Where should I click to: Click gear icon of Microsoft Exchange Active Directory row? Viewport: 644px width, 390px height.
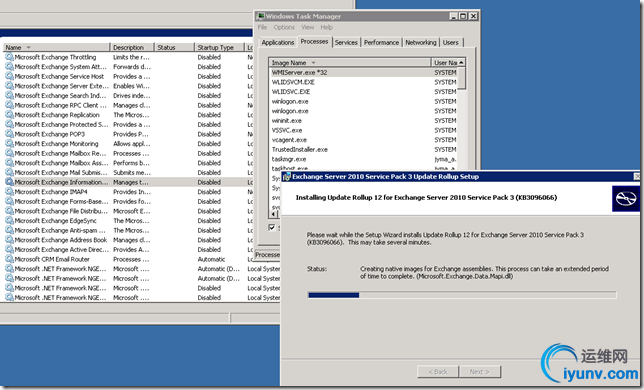tap(9, 250)
